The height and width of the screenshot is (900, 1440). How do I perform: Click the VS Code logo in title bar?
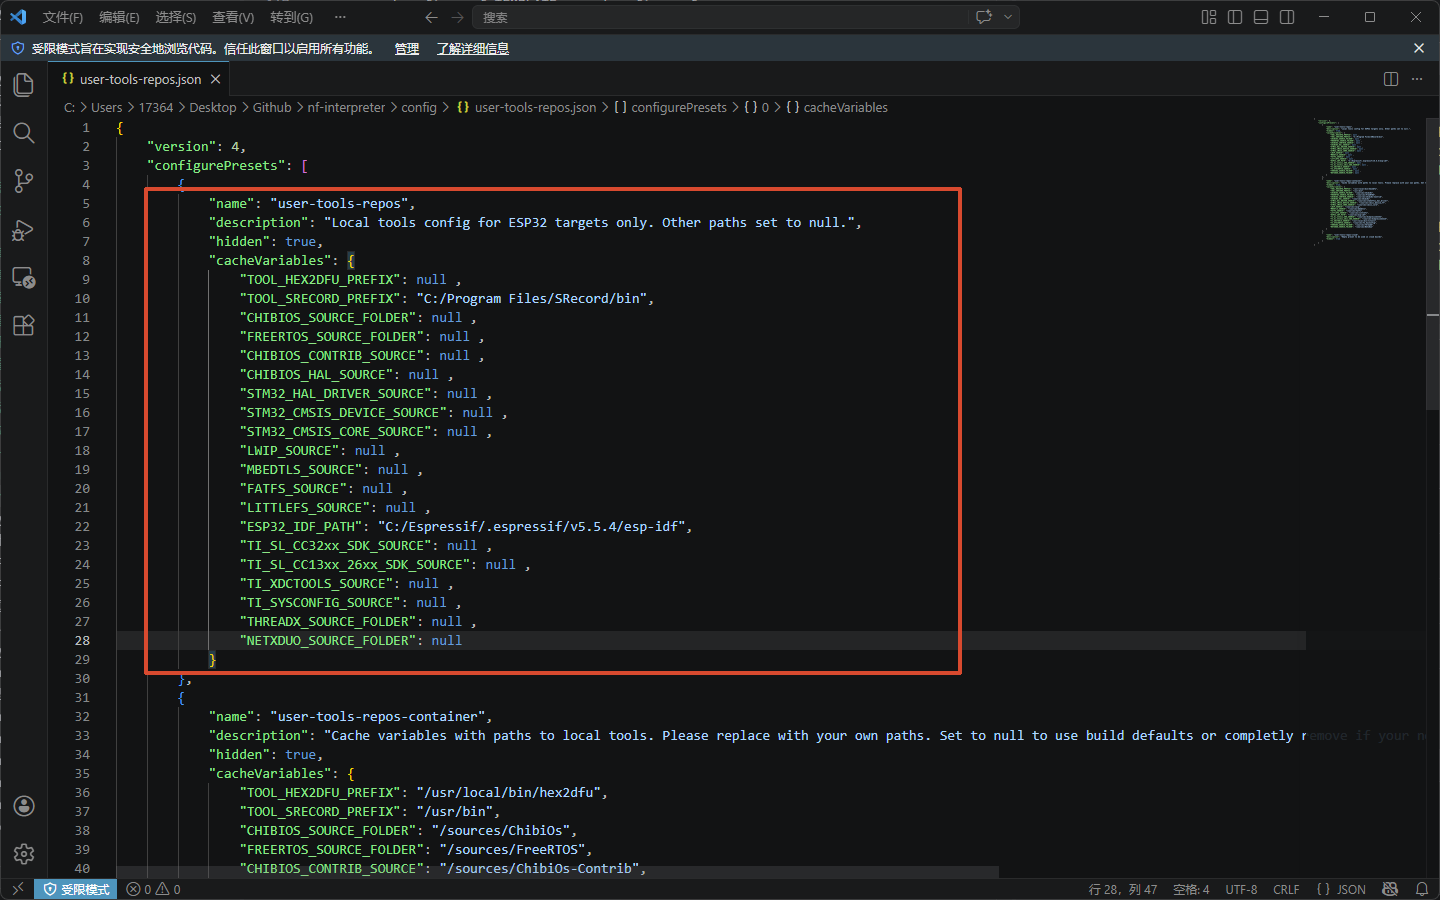[x=18, y=17]
